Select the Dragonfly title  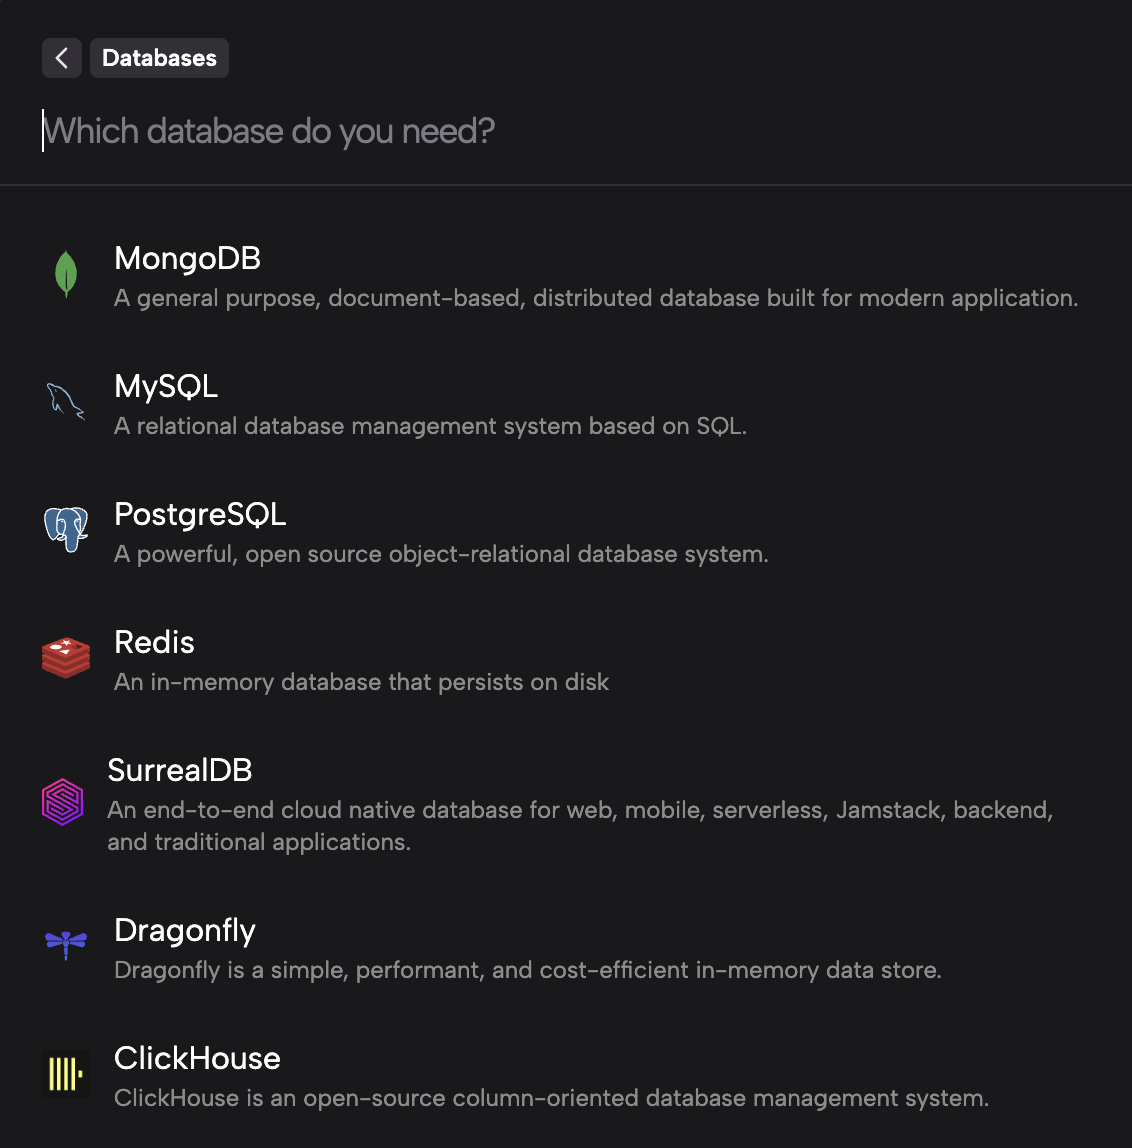(185, 930)
